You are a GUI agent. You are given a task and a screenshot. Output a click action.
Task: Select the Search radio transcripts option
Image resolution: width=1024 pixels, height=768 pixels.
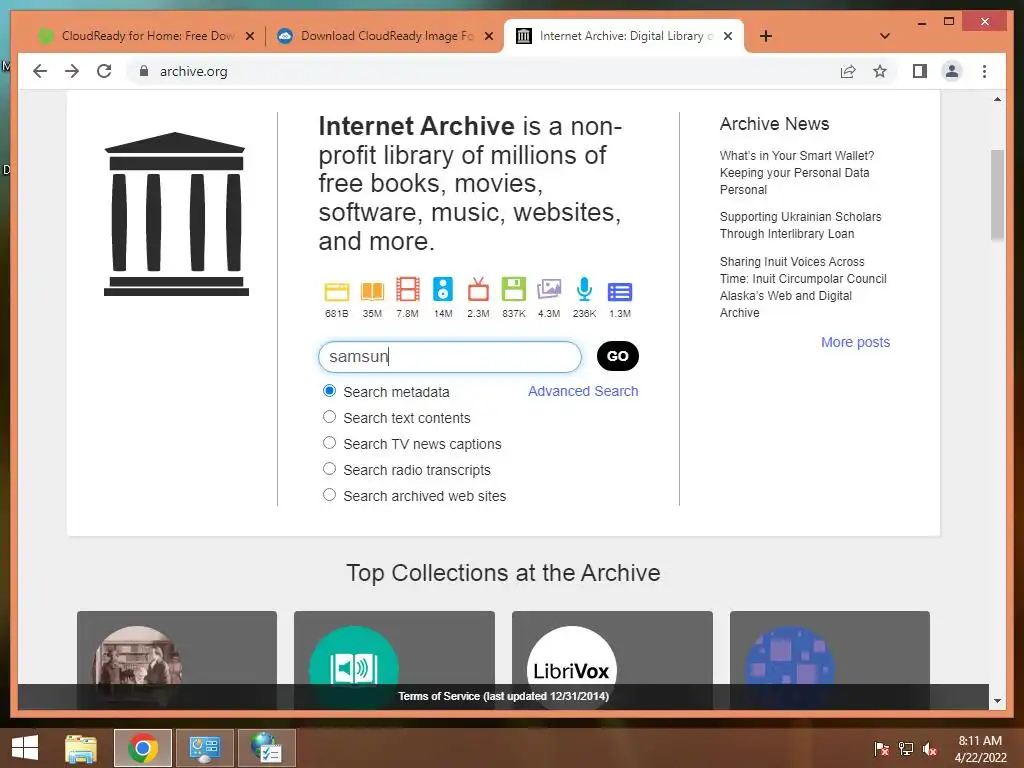(x=330, y=469)
